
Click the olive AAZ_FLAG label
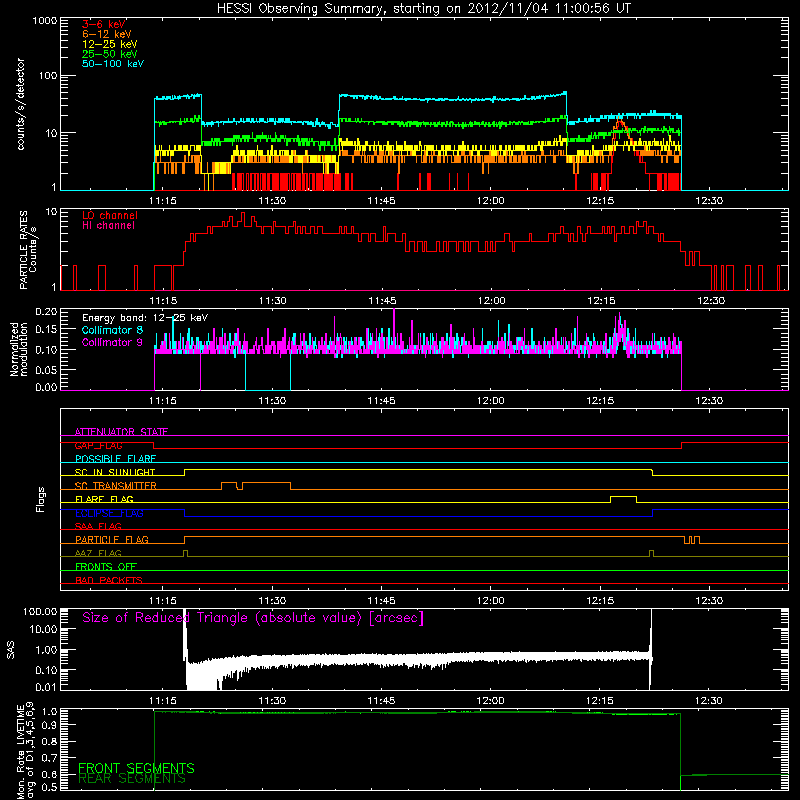pos(98,553)
